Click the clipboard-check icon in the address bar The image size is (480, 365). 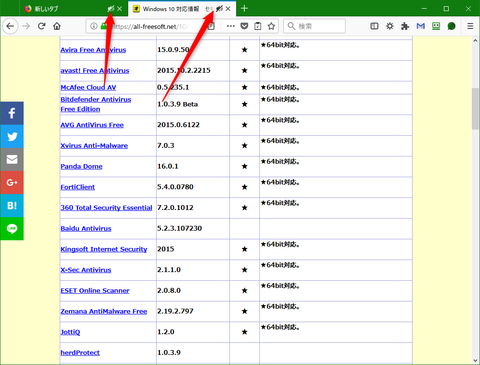coord(258,26)
